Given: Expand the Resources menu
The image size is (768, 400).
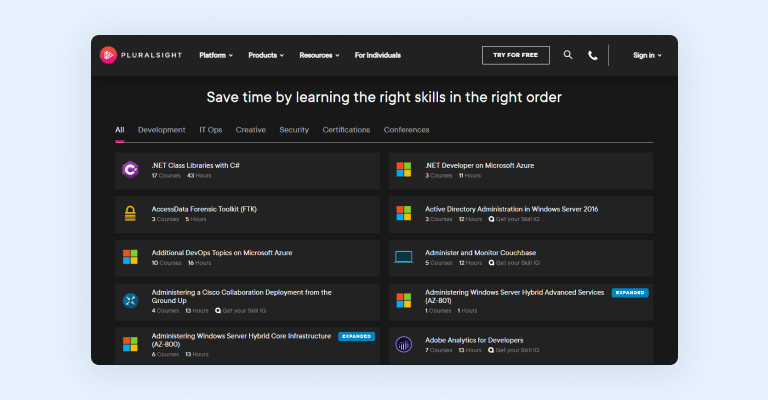Looking at the screenshot, I should click(x=319, y=55).
